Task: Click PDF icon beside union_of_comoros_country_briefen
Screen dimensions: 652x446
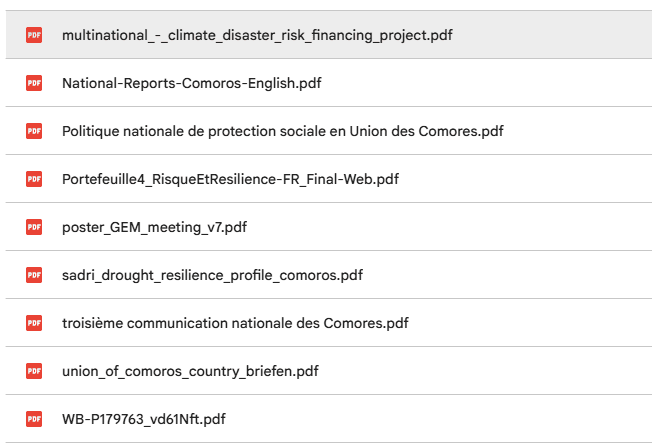Action: click(34, 371)
